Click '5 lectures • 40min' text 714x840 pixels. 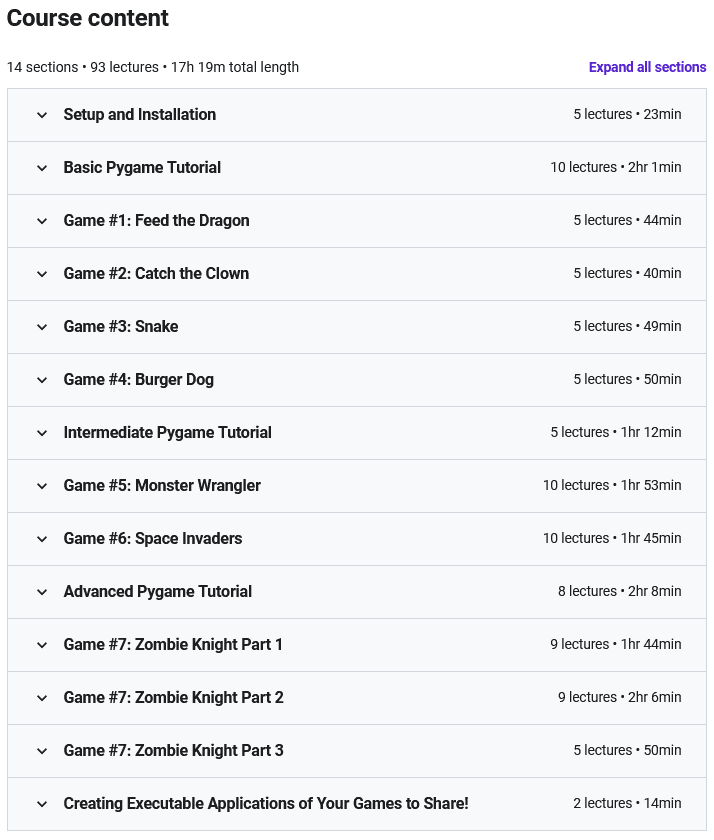tap(627, 273)
